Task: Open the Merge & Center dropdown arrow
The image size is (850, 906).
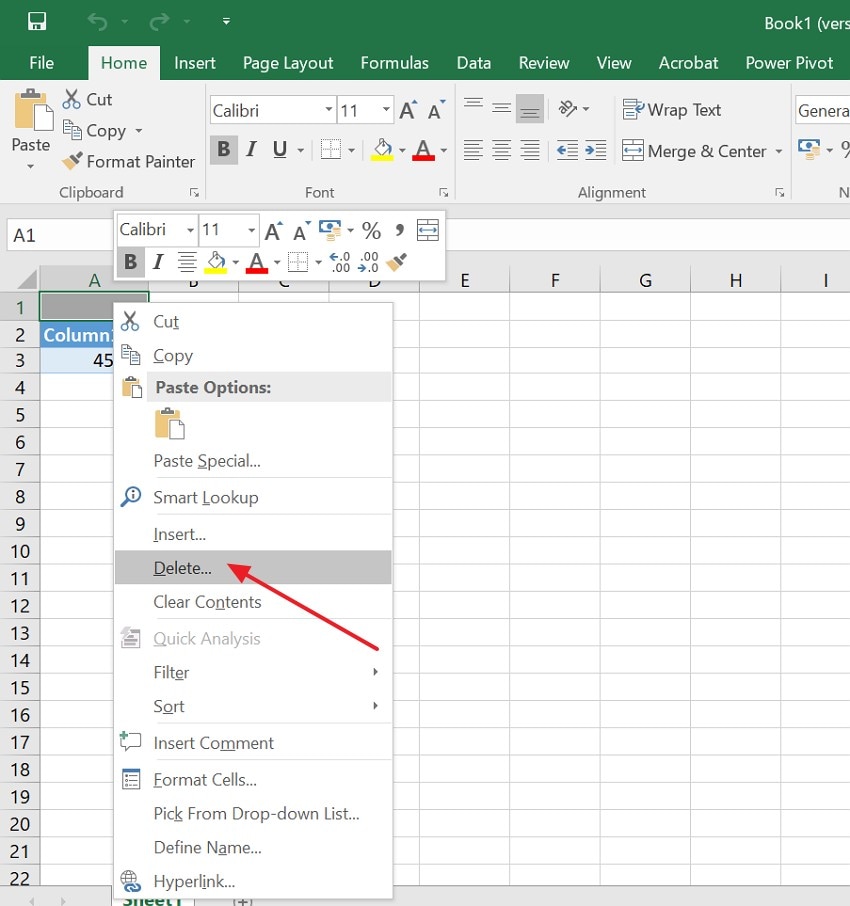Action: (779, 151)
